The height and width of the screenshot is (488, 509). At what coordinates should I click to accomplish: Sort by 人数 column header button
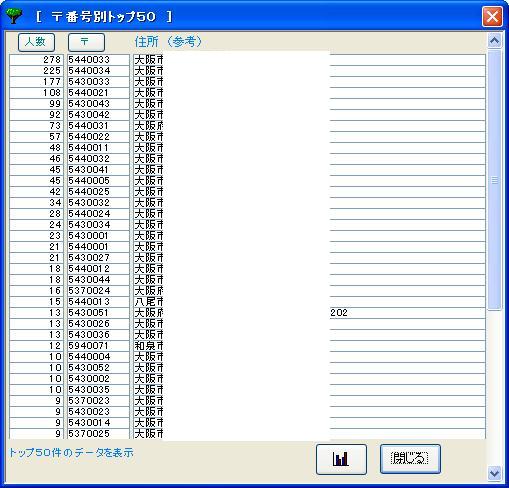pos(36,42)
